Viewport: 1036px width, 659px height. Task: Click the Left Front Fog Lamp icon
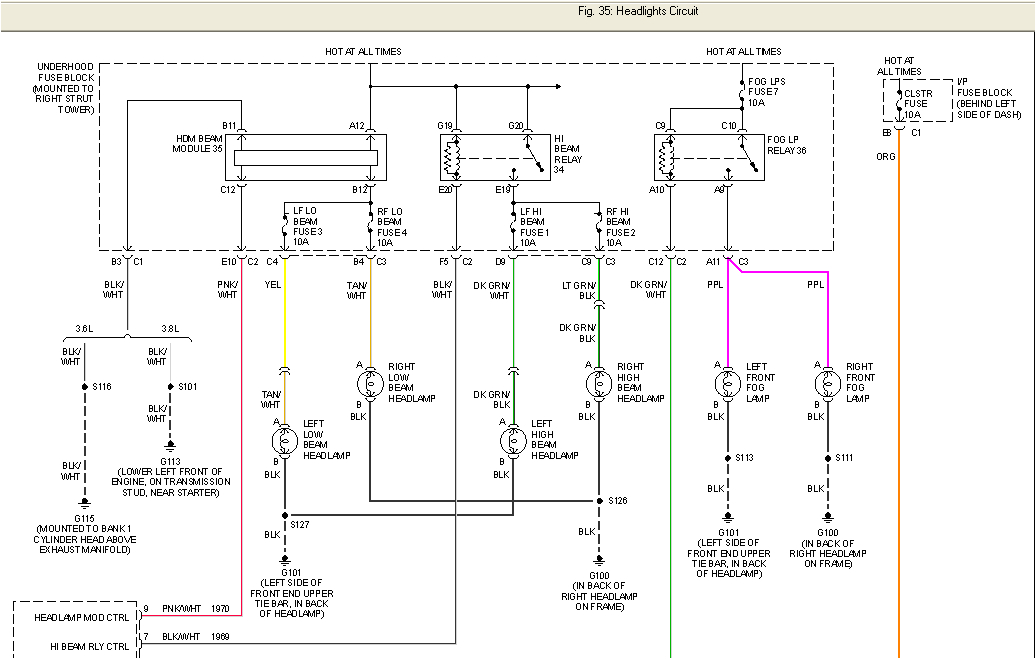[x=728, y=383]
